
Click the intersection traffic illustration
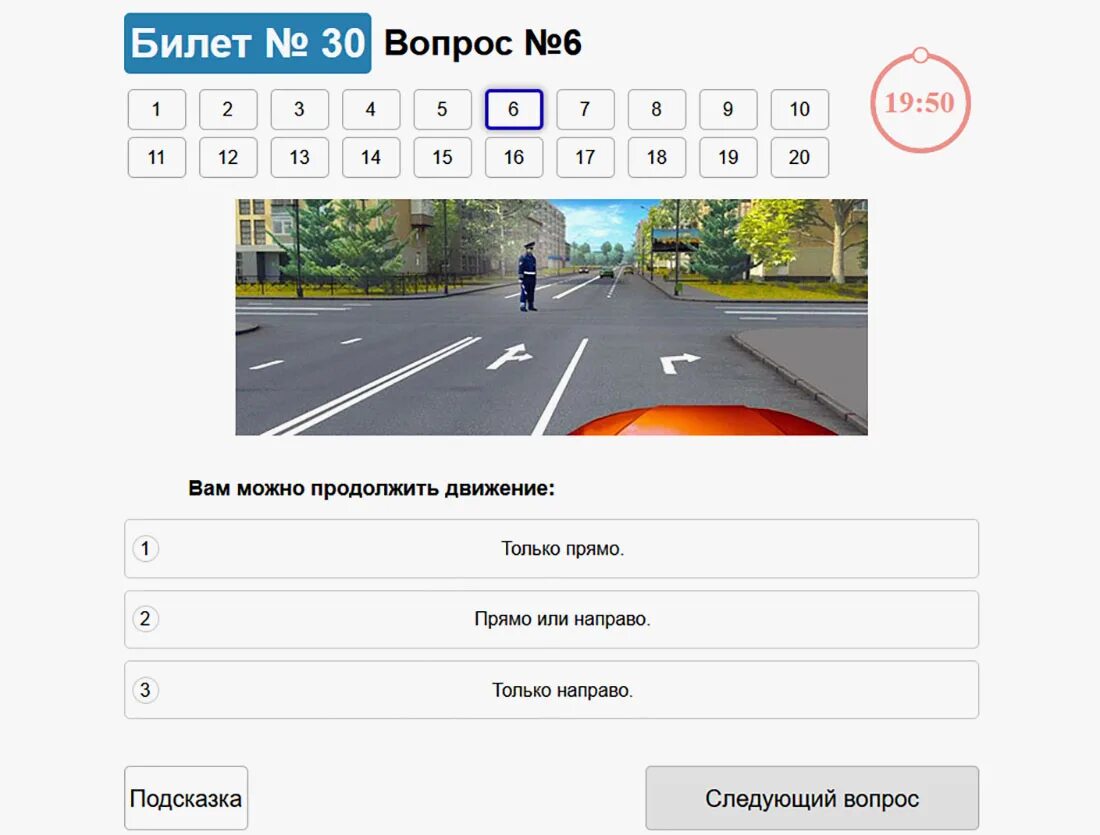(551, 317)
